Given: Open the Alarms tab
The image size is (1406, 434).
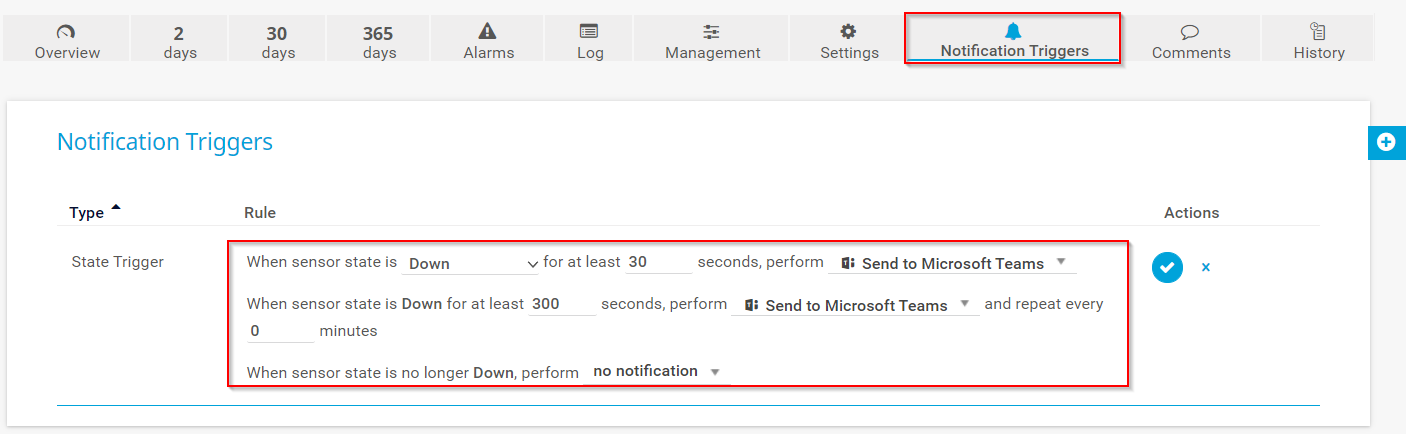Looking at the screenshot, I should tap(489, 42).
